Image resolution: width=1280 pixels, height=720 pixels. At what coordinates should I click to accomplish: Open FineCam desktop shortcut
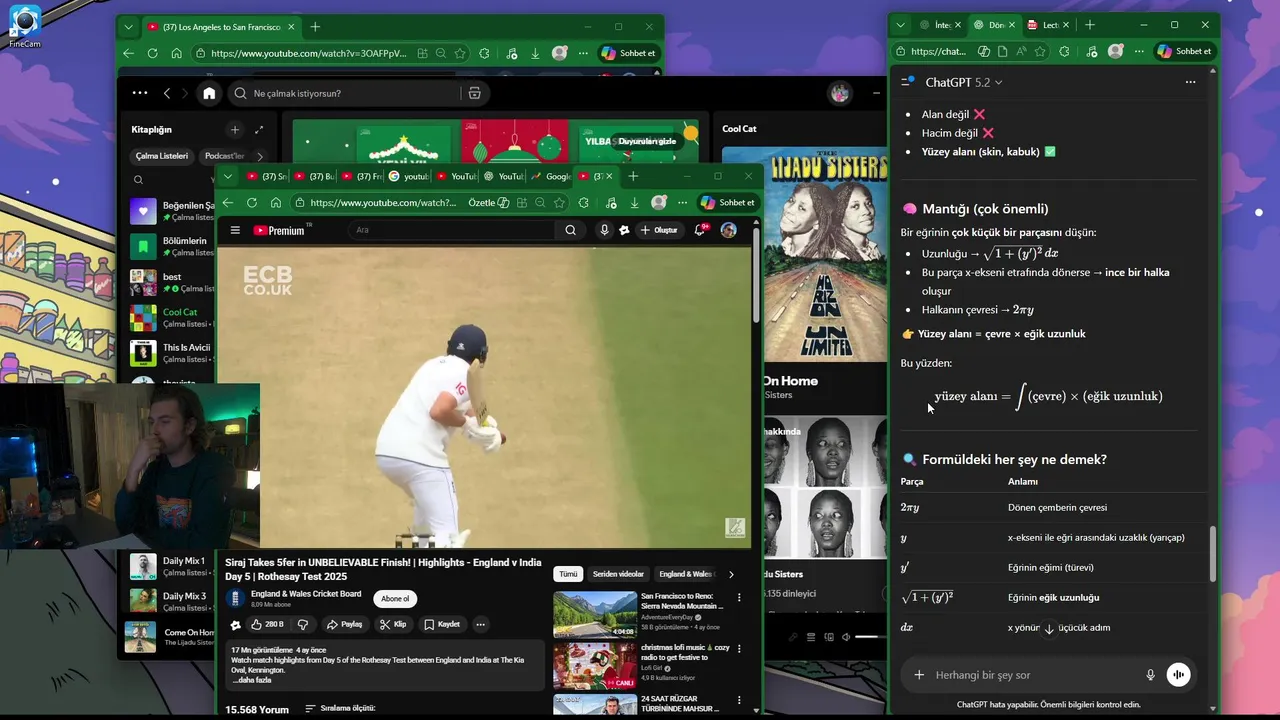[24, 26]
